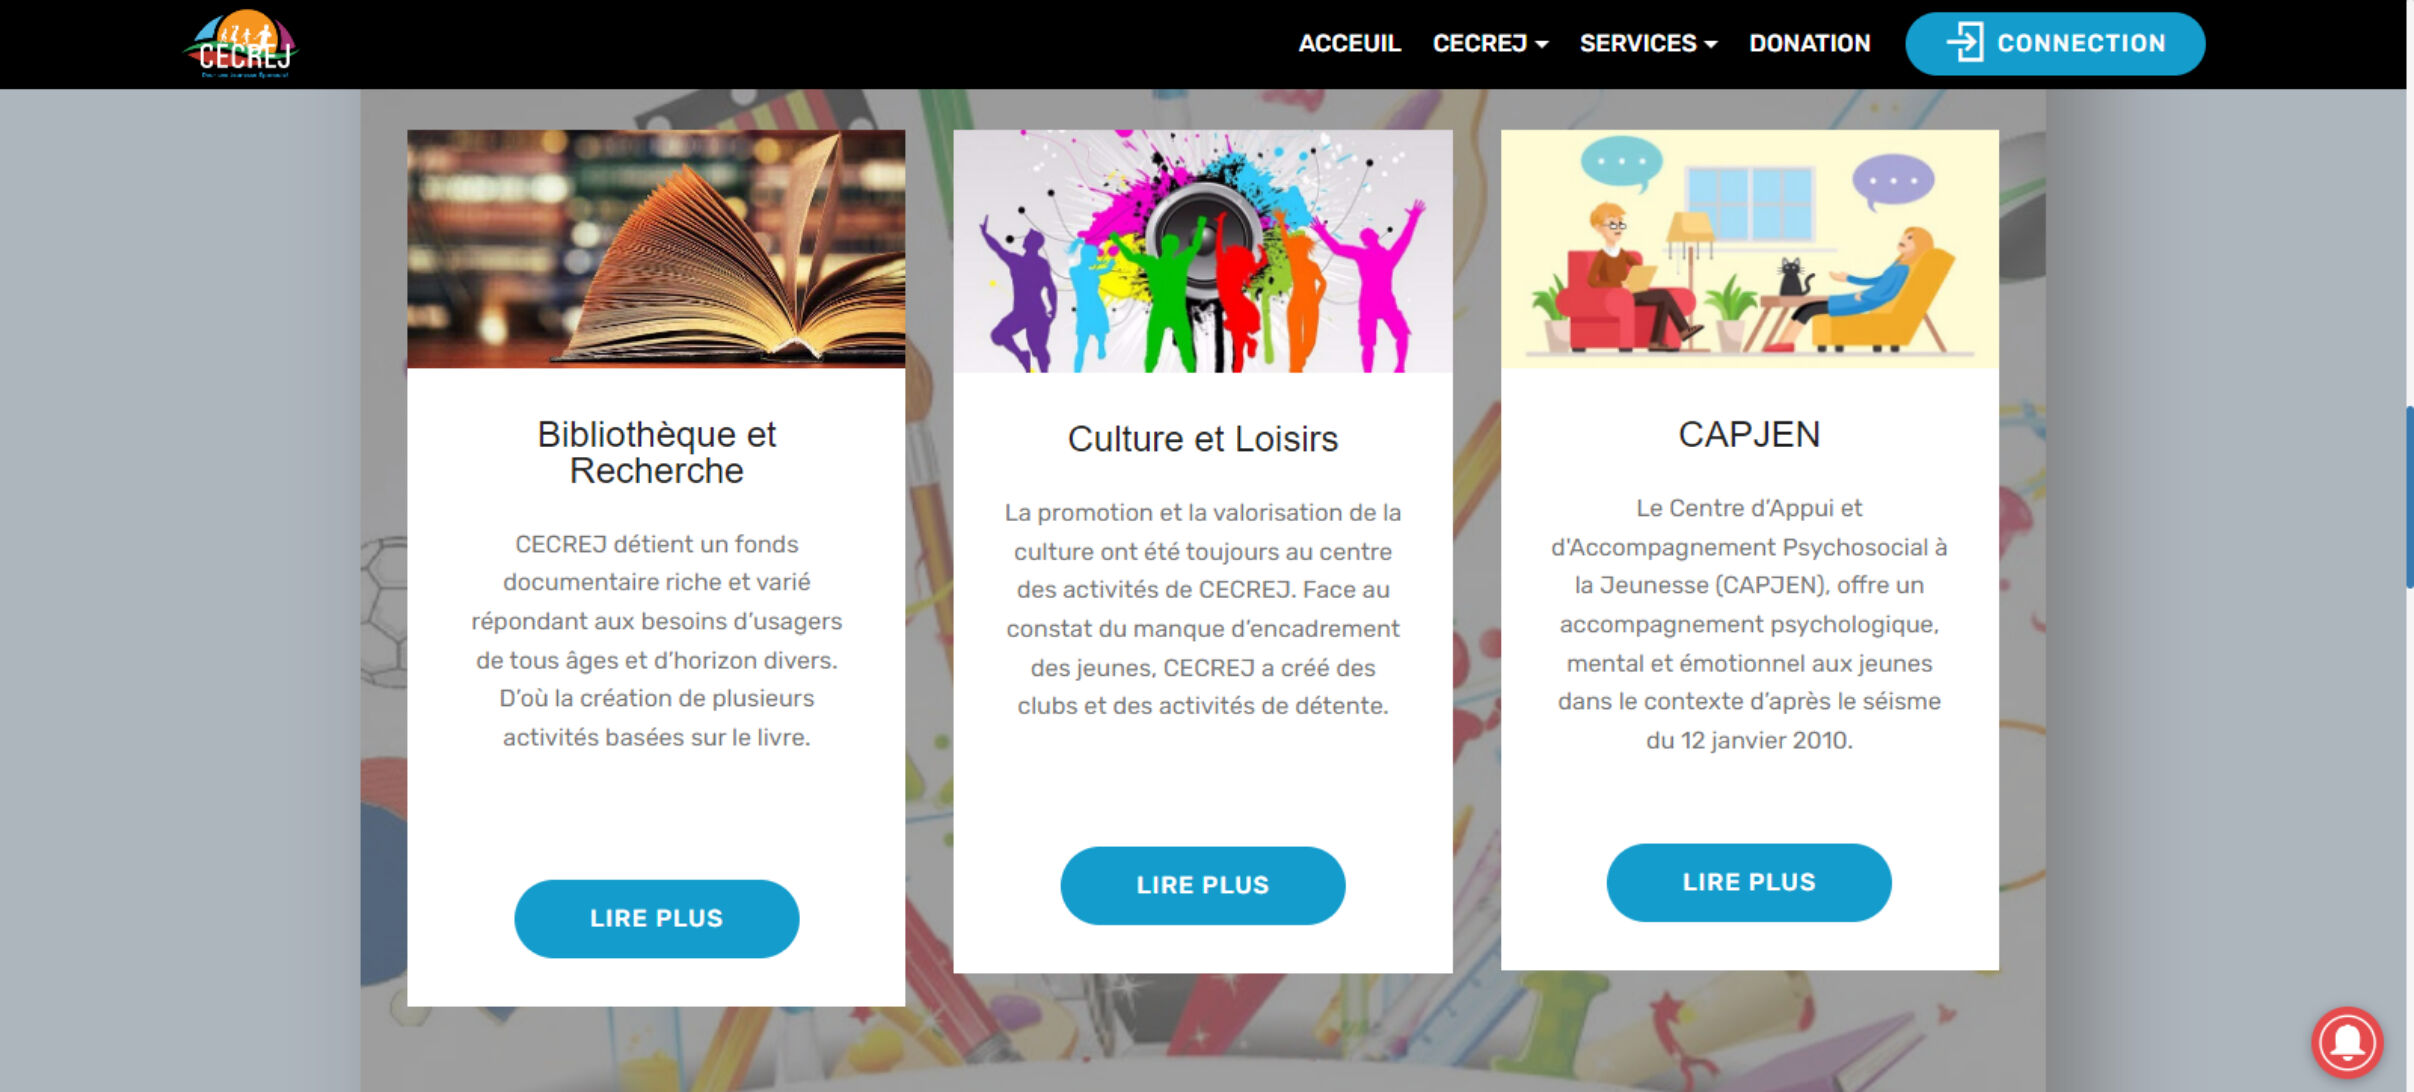Click the sign-in arrow icon in Connection

tap(1965, 43)
